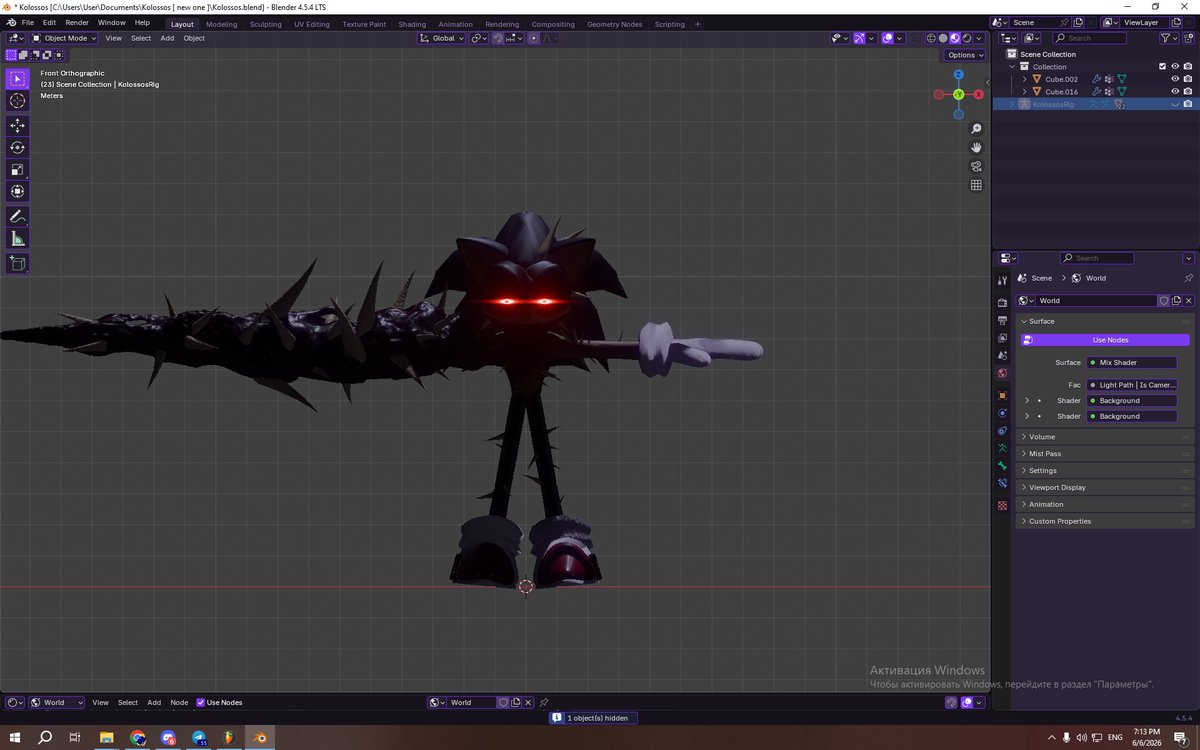Open the View Layer properties tab
Screen dimensions: 1200x750
point(1002,338)
